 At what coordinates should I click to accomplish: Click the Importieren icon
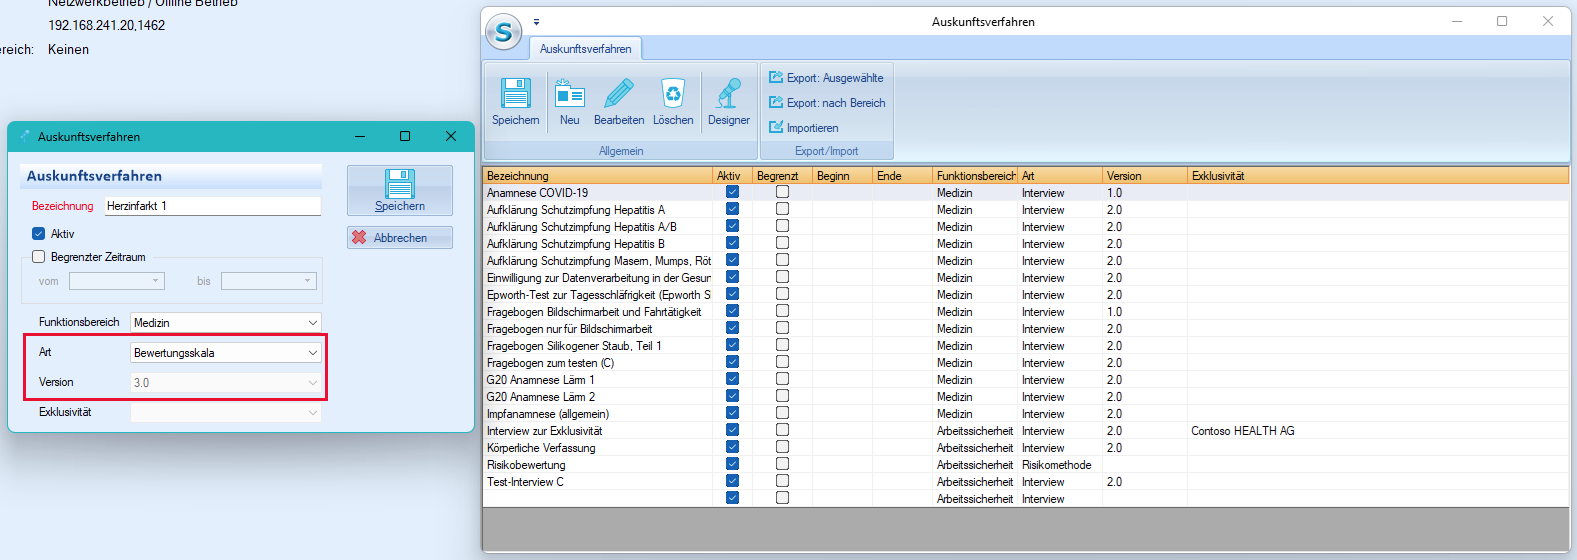pyautogui.click(x=776, y=128)
